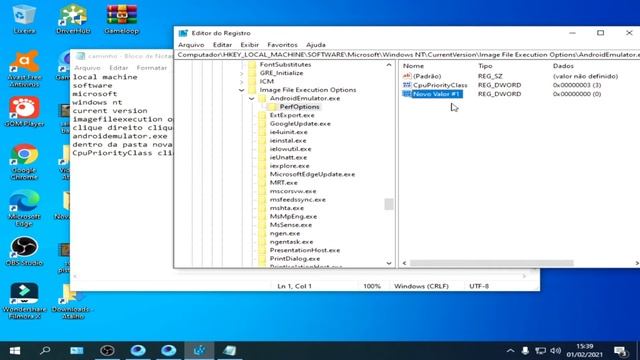Select FontSubstitutes key in tree

[285, 64]
